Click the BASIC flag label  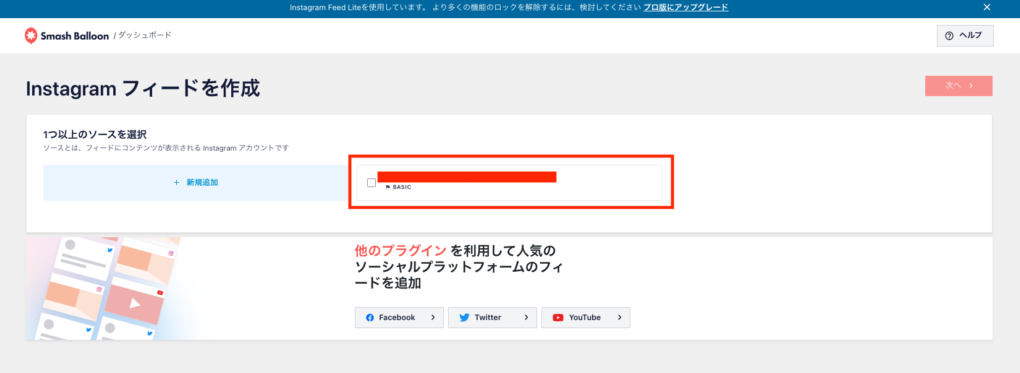pyautogui.click(x=399, y=187)
